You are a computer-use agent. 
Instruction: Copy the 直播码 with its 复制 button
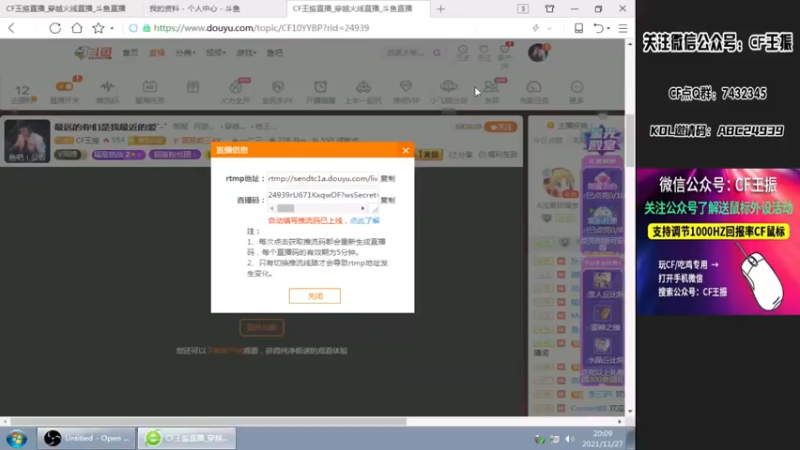click(x=388, y=200)
